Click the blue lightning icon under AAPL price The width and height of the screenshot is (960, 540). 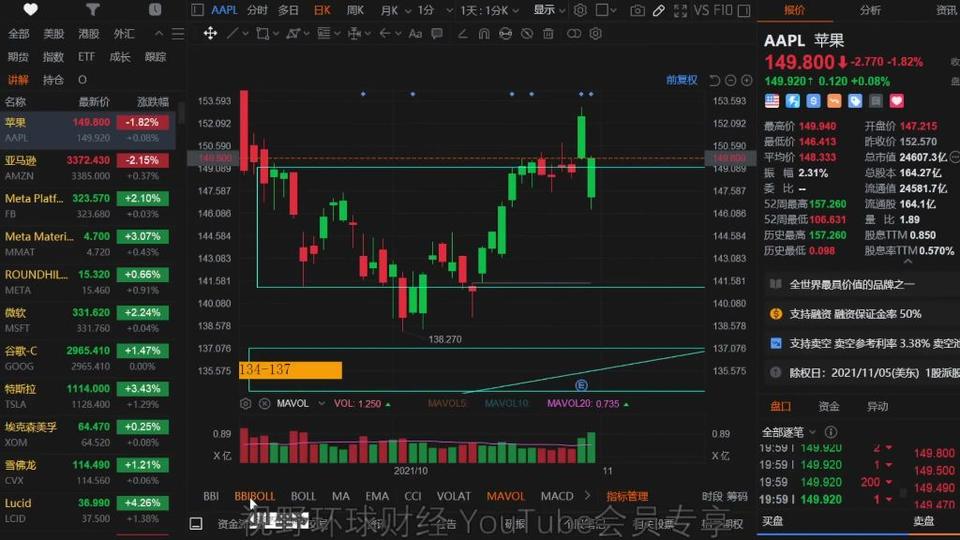pos(793,101)
